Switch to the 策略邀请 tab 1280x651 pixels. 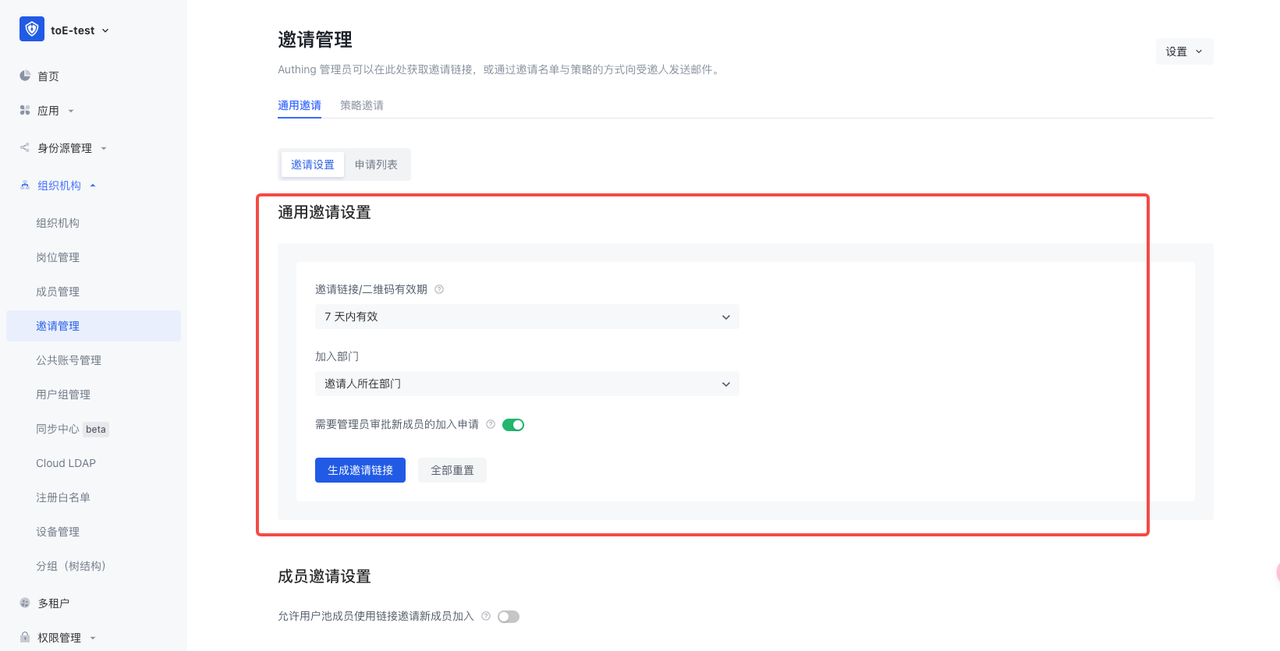(361, 105)
